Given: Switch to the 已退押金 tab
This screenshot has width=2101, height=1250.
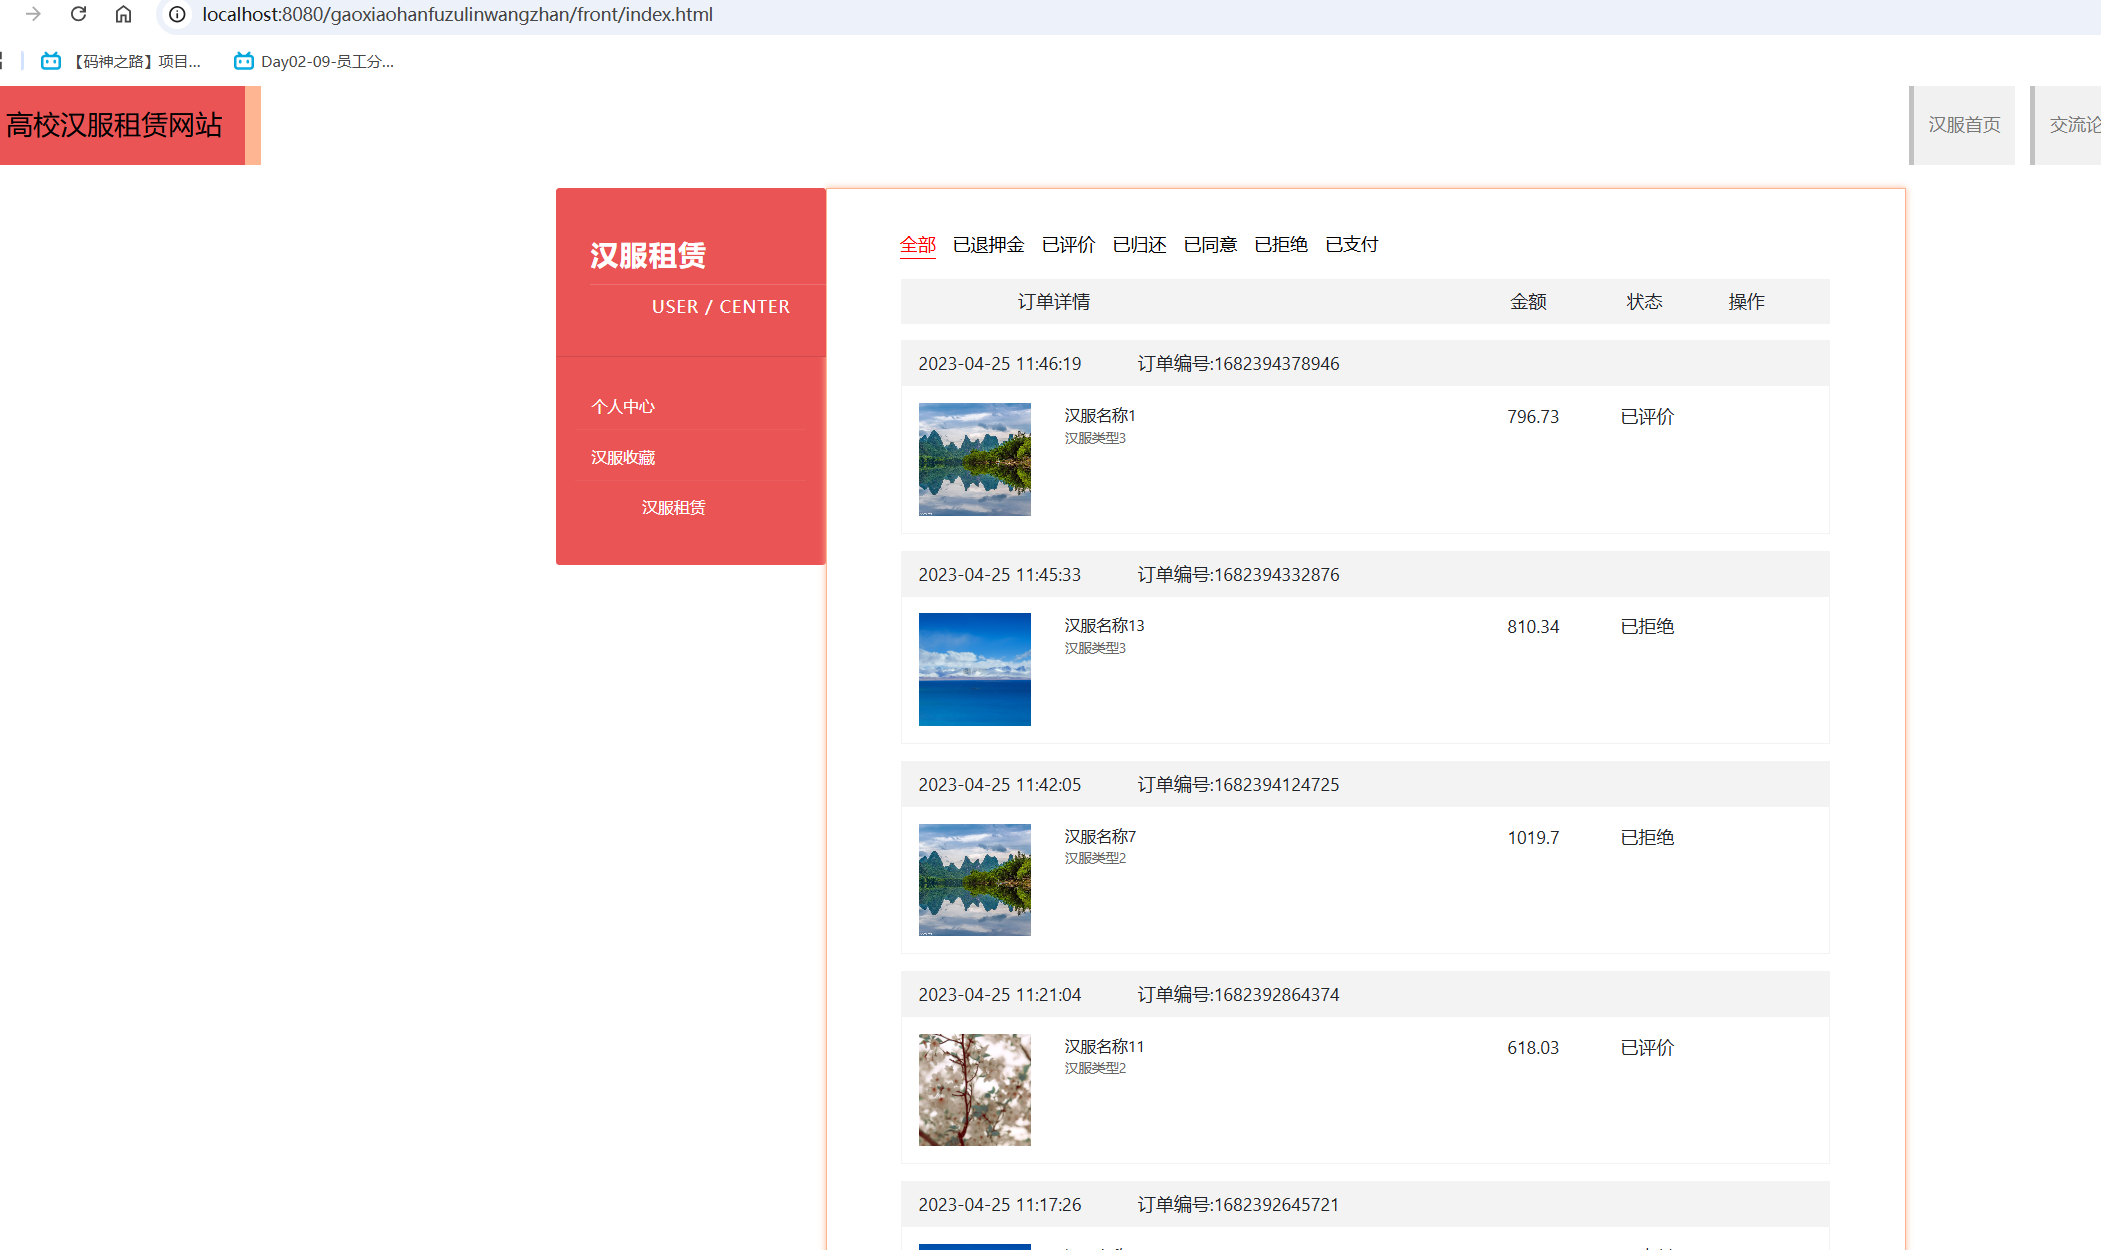Looking at the screenshot, I should click(988, 245).
